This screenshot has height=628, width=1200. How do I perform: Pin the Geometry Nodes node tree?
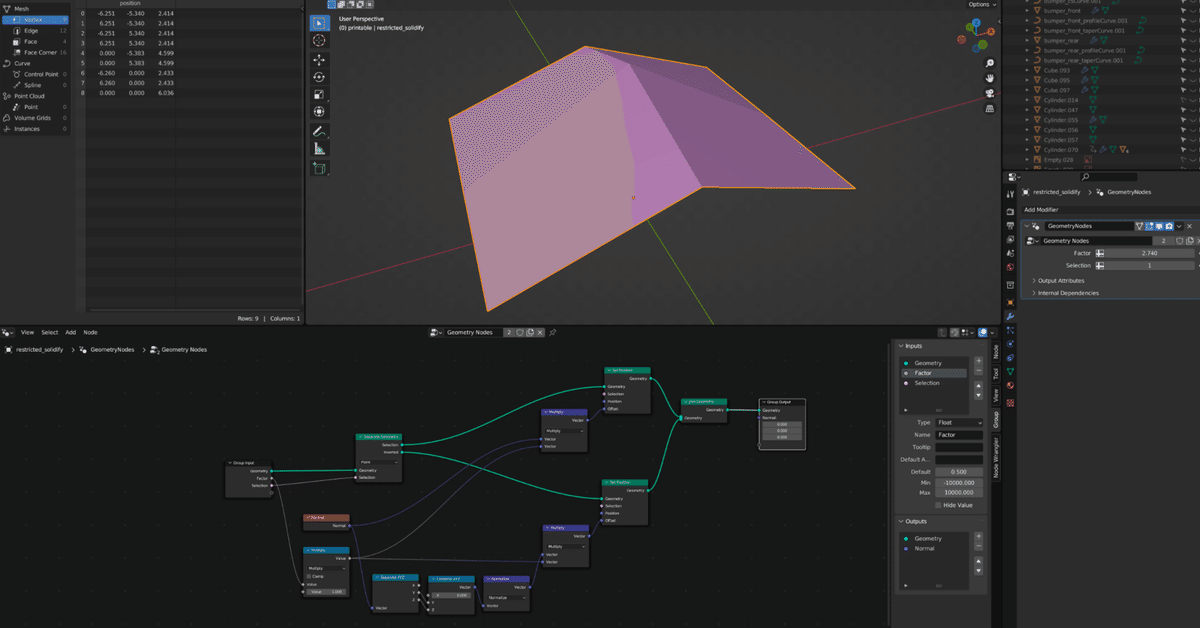click(552, 332)
